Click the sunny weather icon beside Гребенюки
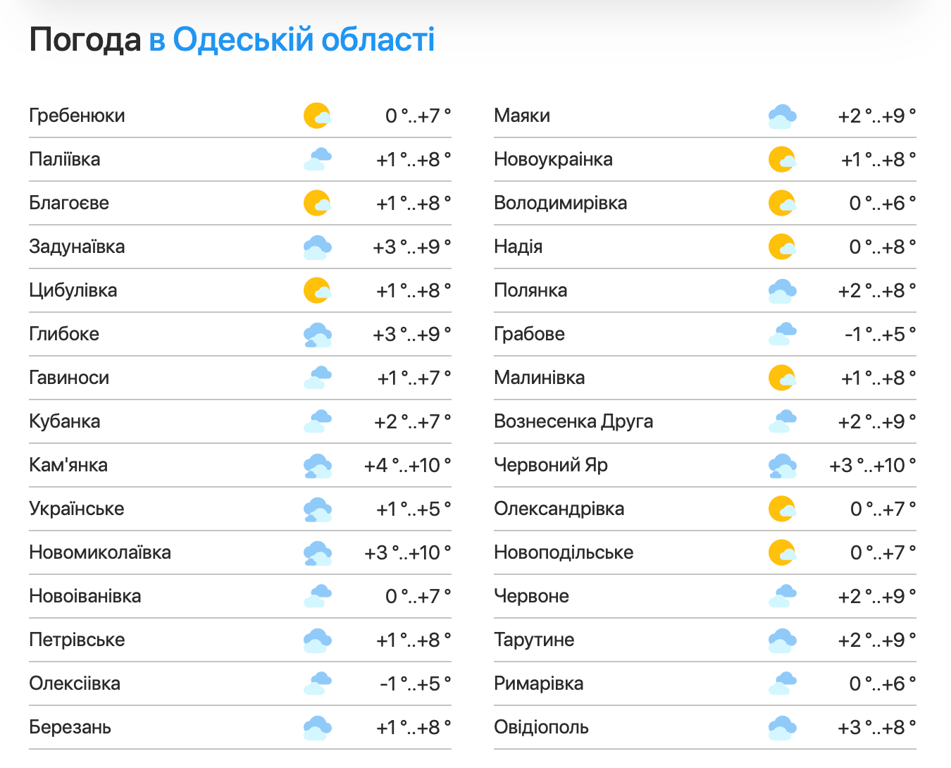 [317, 116]
